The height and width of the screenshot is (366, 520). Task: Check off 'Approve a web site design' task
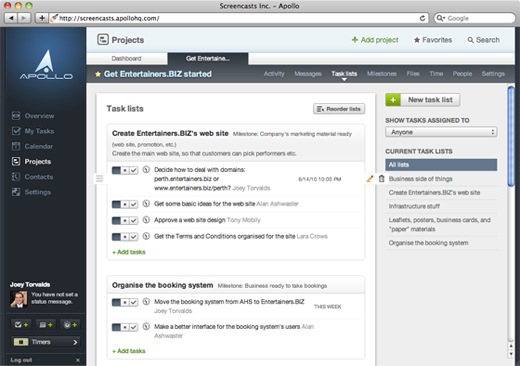pos(134,220)
